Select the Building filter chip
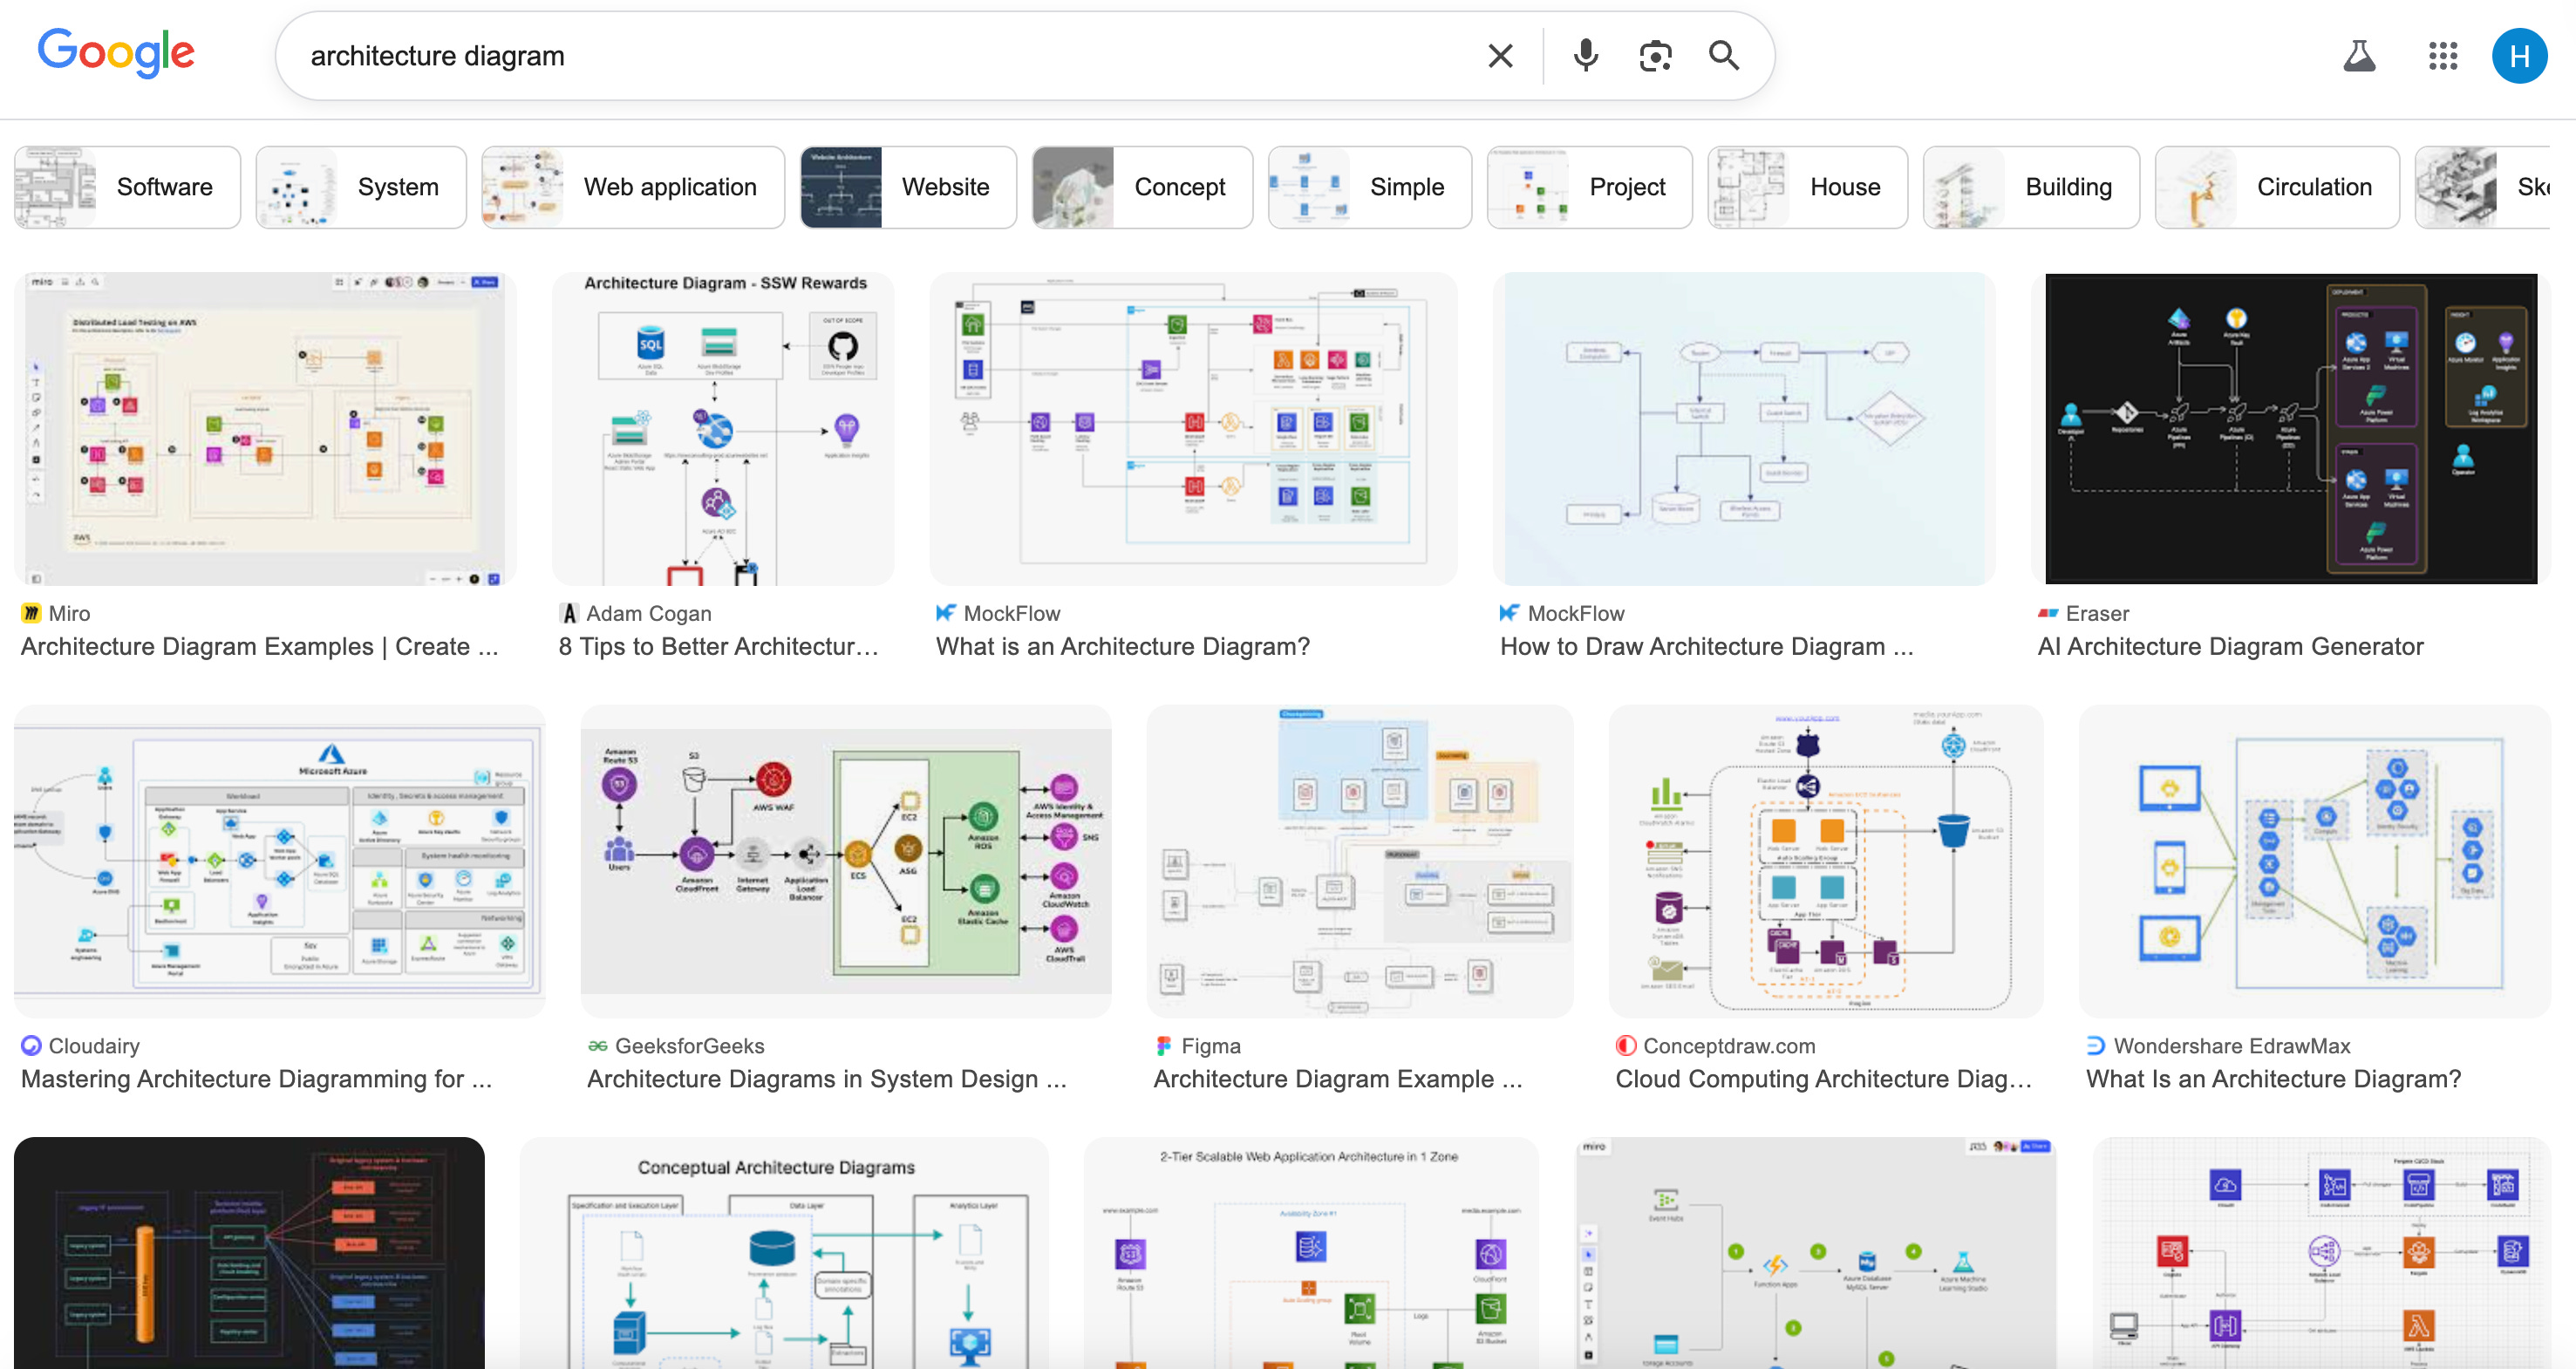The width and height of the screenshot is (2576, 1369). pyautogui.click(x=2031, y=187)
